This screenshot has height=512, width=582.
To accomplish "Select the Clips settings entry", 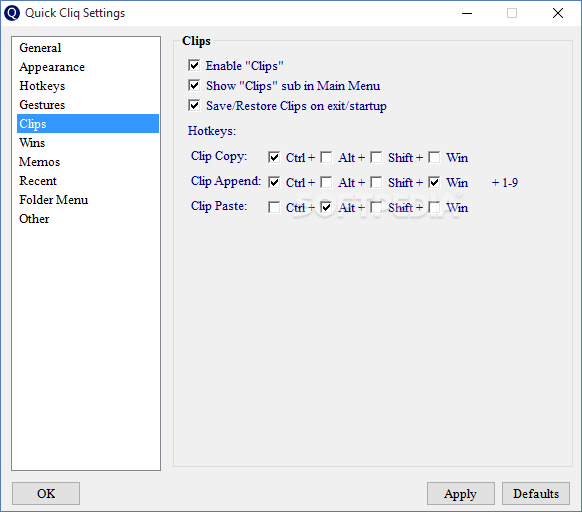I will tap(88, 124).
